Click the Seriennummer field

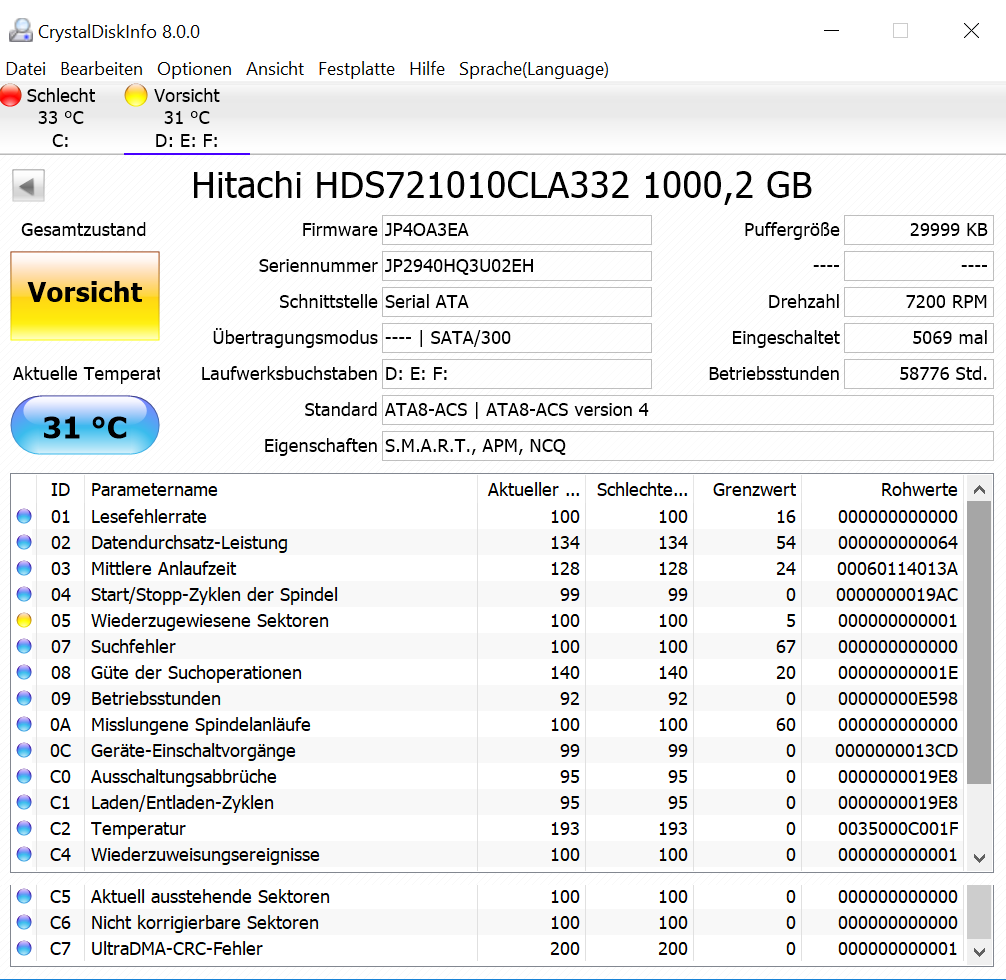pos(516,266)
